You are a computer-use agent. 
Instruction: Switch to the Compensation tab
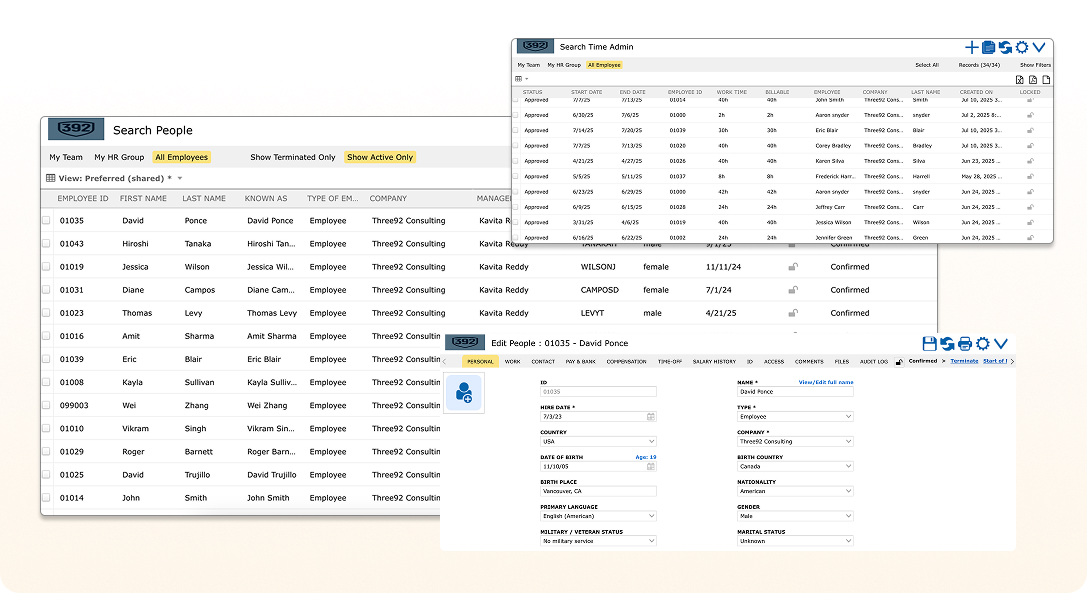(626, 361)
